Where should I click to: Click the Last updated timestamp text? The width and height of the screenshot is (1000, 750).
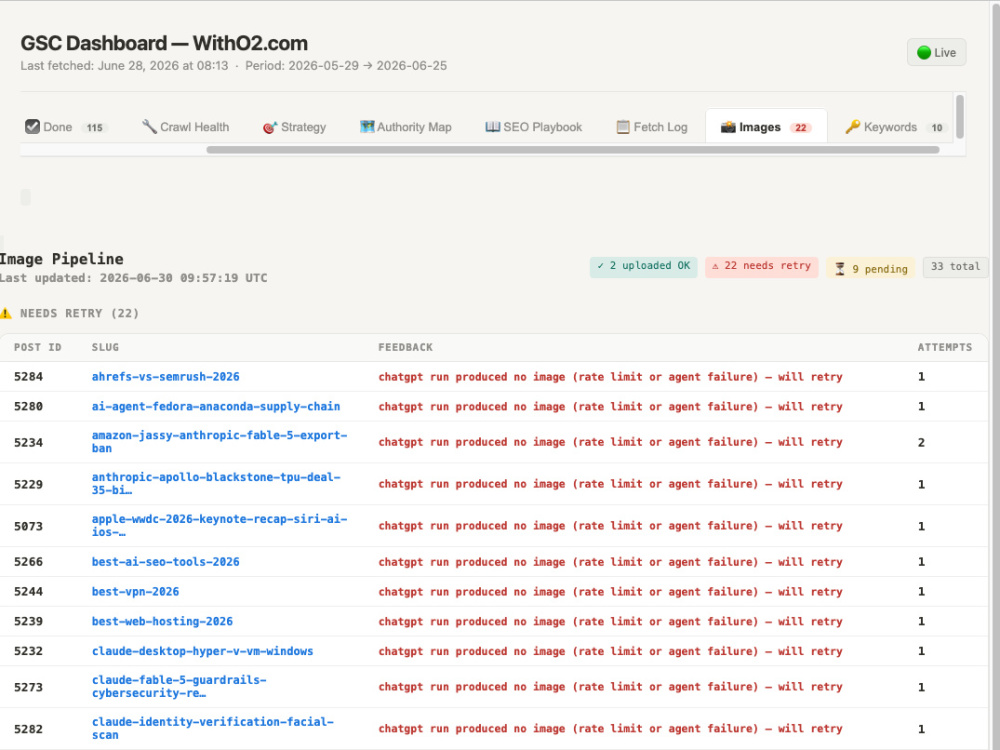pos(133,278)
